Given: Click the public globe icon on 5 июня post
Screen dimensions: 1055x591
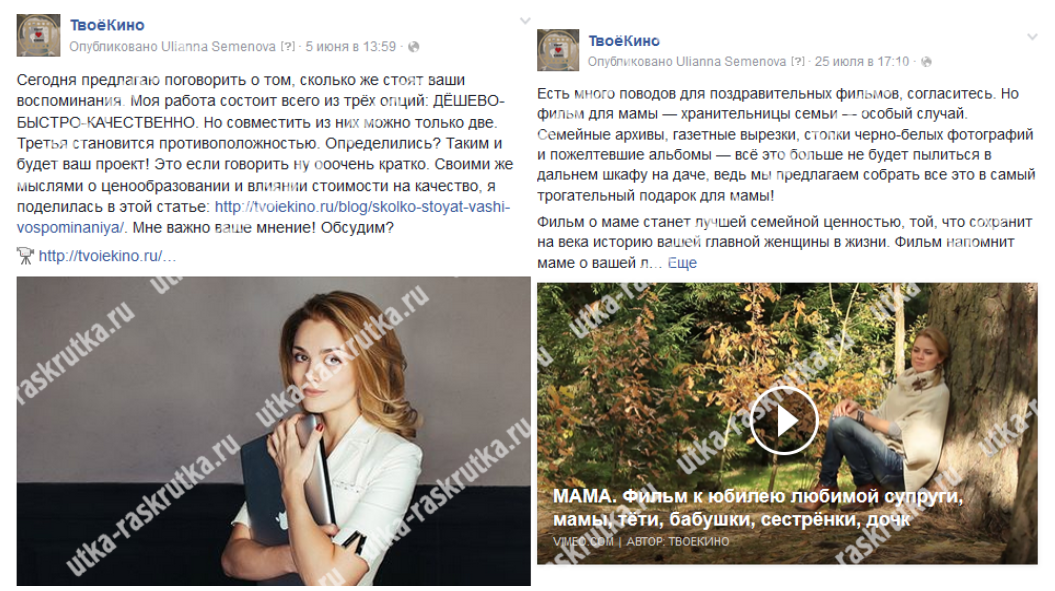Looking at the screenshot, I should [x=414, y=46].
